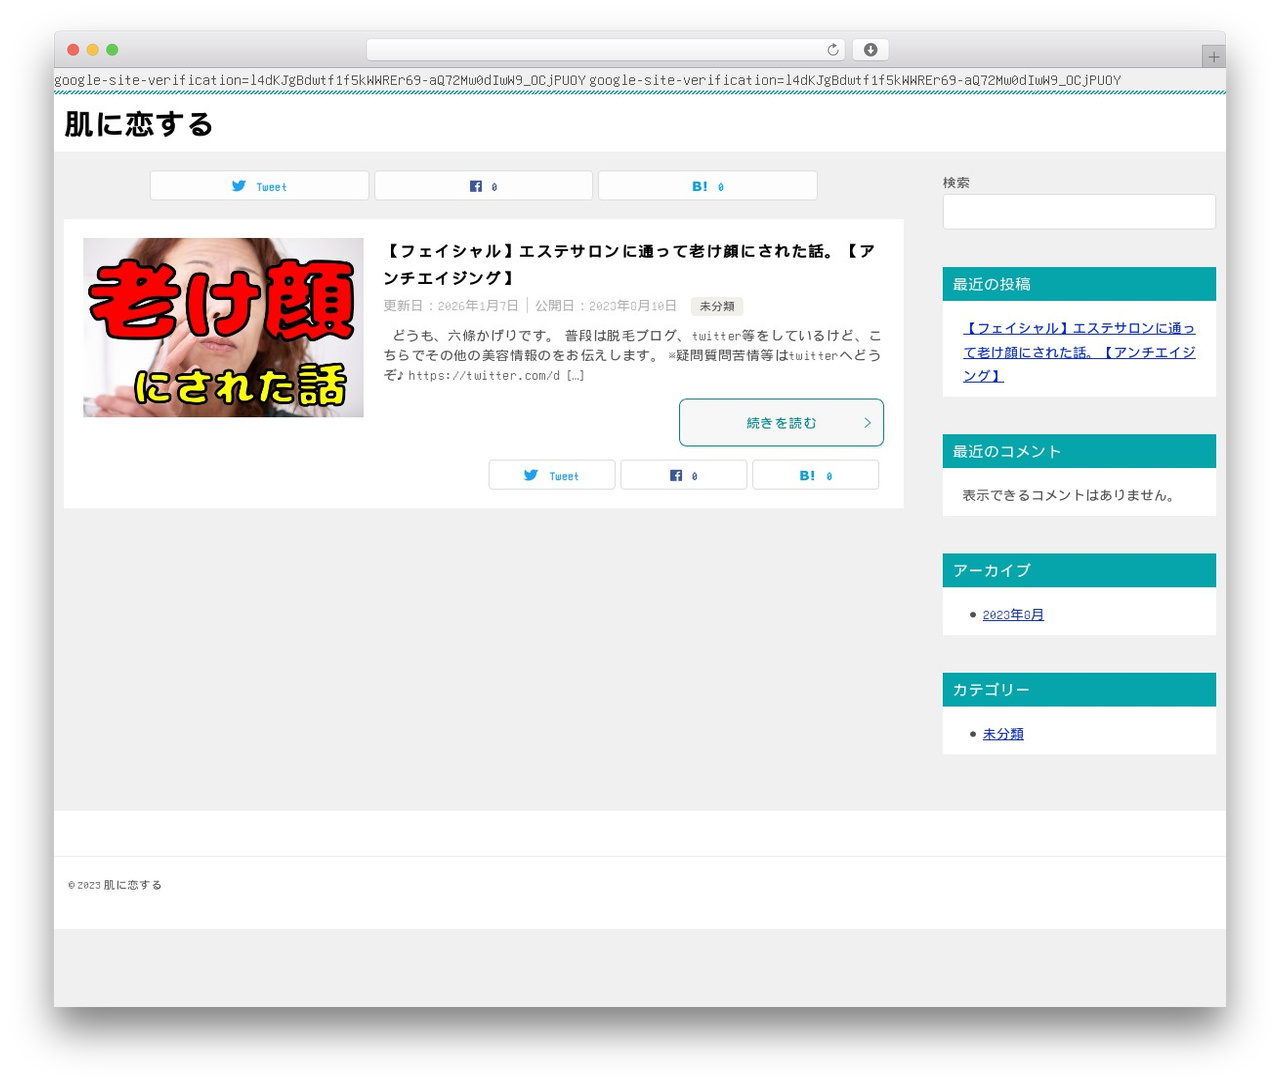Screen dimensions: 1280x1084
Task: Click the 最近の投稿 widget heading
Action: [x=1079, y=284]
